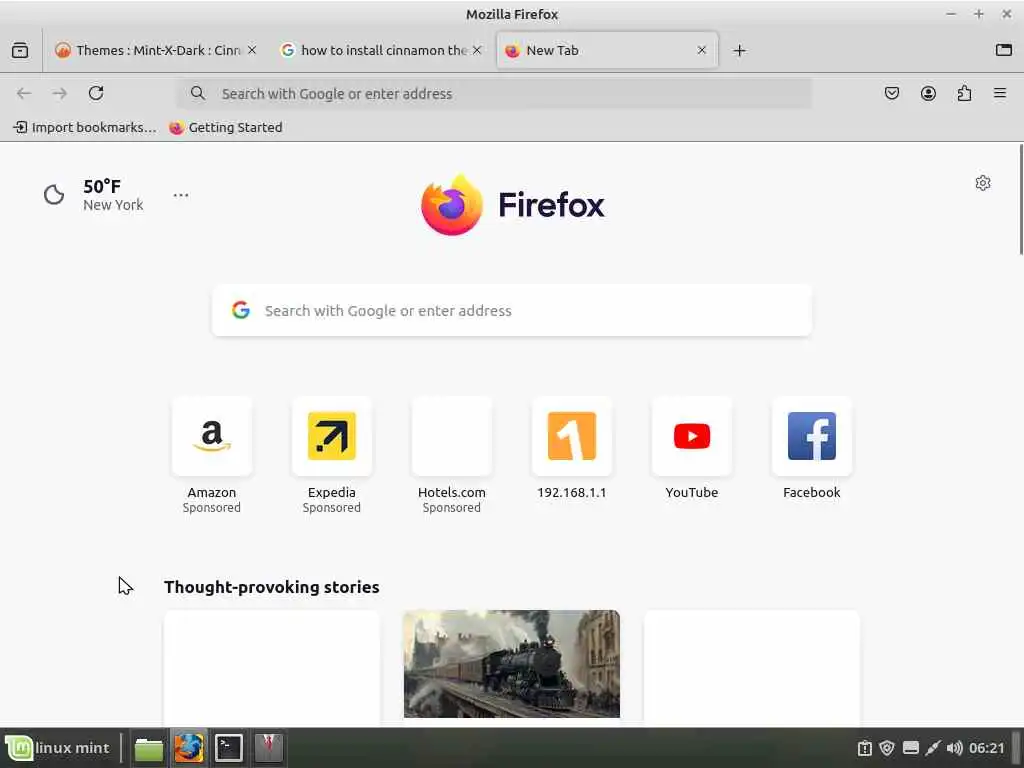Open the shield update manager tray icon
The image size is (1024, 768).
click(x=887, y=748)
